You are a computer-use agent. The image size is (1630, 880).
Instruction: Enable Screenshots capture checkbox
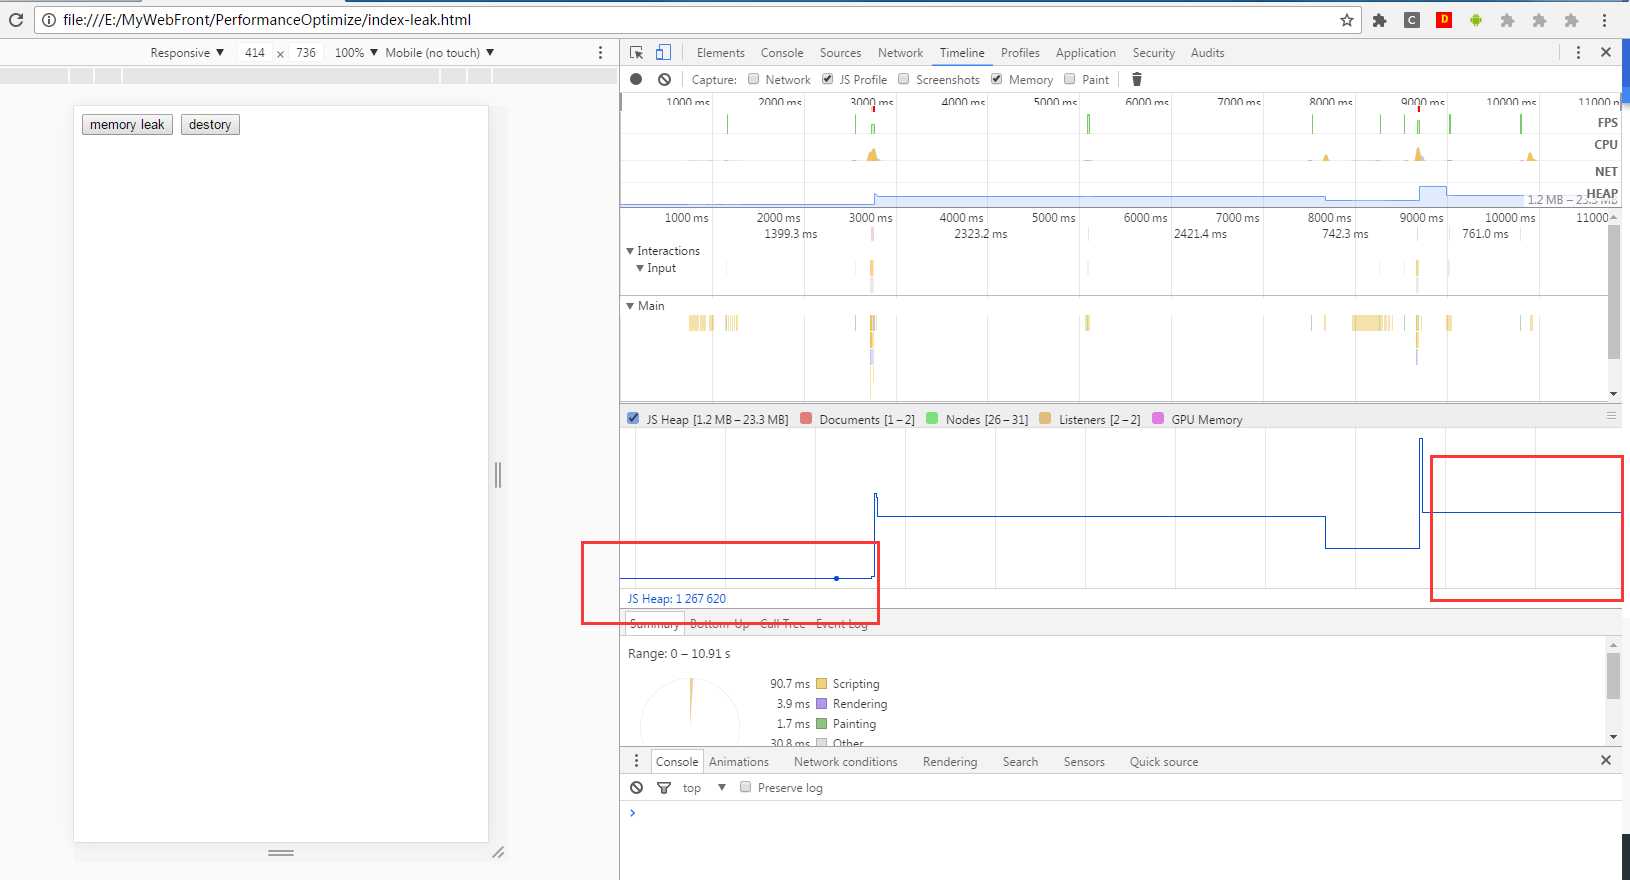904,80
